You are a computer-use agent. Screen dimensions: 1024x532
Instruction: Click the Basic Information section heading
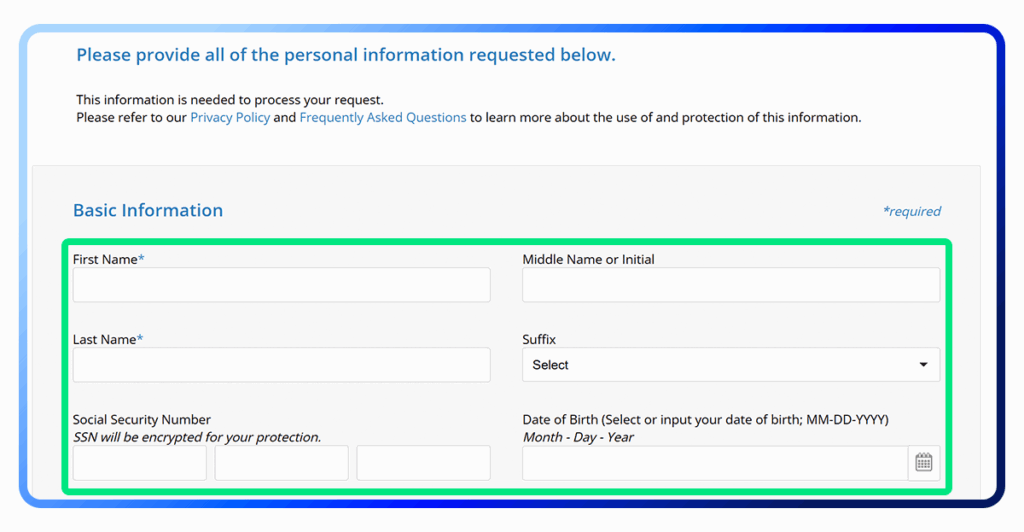pyautogui.click(x=148, y=210)
